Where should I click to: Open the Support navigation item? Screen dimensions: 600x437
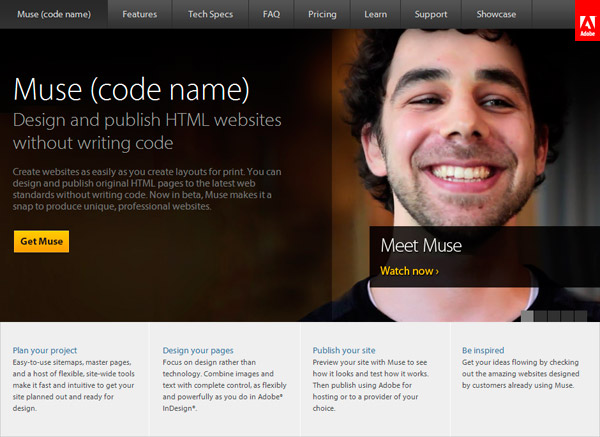(x=431, y=15)
